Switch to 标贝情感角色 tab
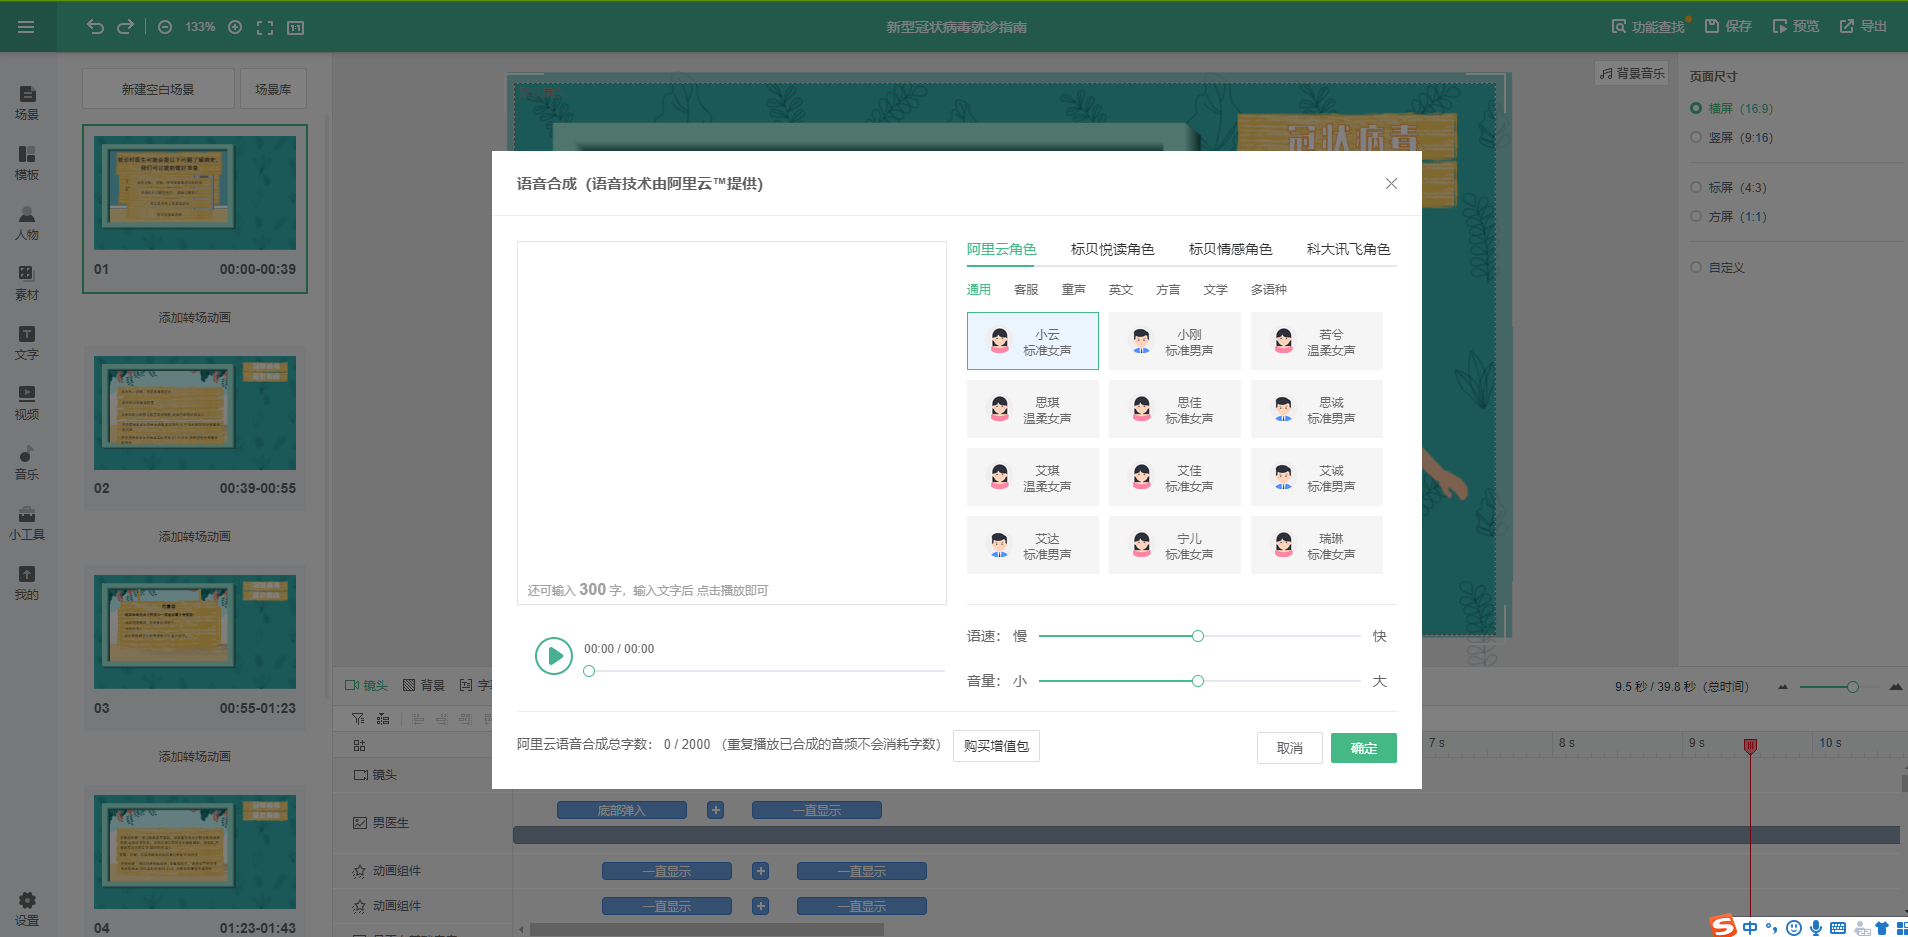Viewport: 1908px width, 937px height. coord(1230,249)
